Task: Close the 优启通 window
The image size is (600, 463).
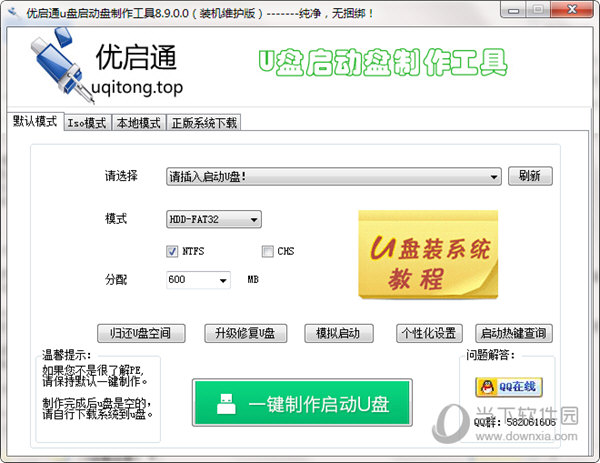Action: tap(572, 10)
